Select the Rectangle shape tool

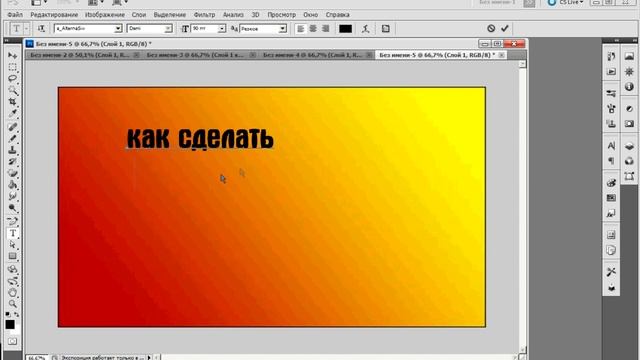[x=13, y=256]
